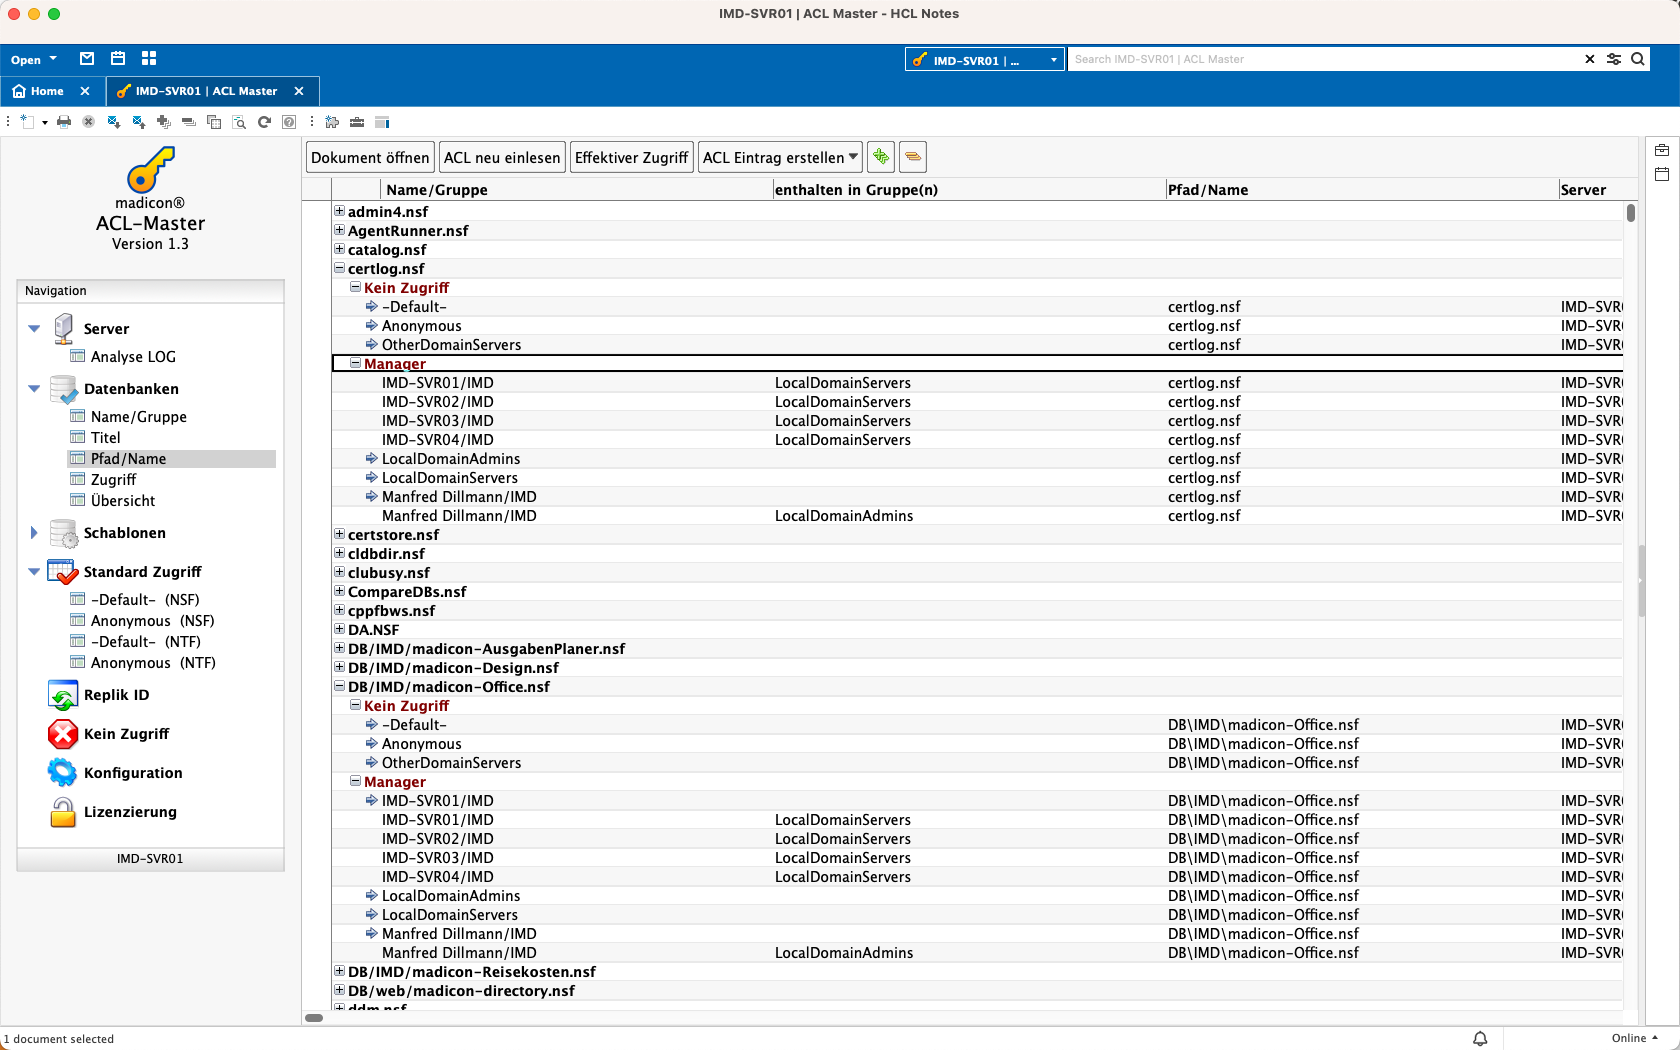
Task: Click the Effektiver Zugriff button
Action: click(x=632, y=157)
